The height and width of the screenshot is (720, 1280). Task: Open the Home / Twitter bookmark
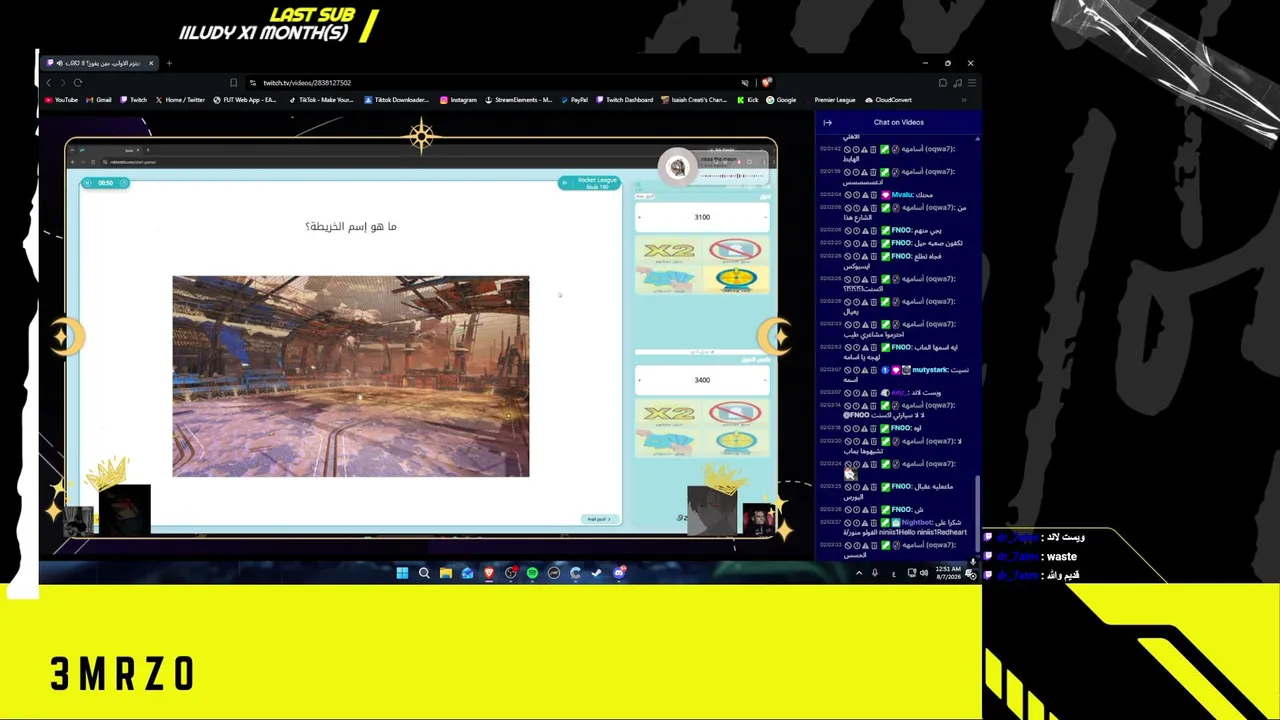pyautogui.click(x=181, y=100)
